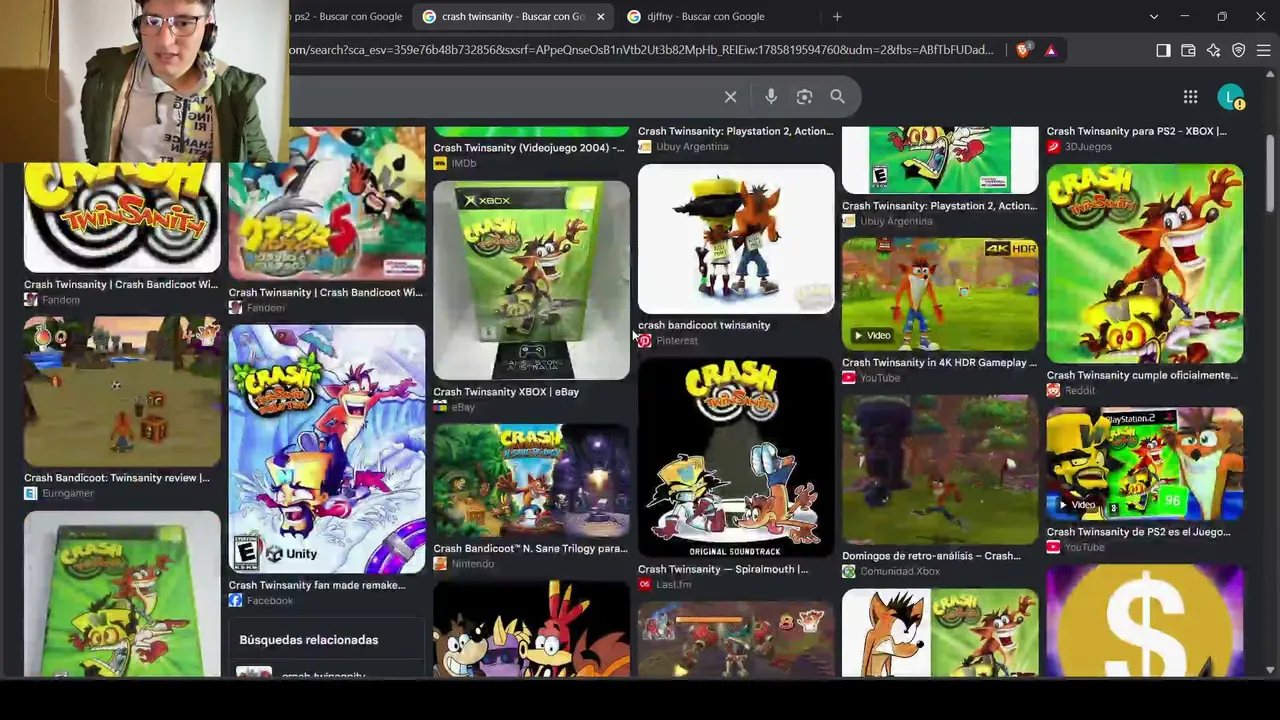The width and height of the screenshot is (1280, 720).
Task: Open the browser hamburger main menu
Action: coord(1263,50)
